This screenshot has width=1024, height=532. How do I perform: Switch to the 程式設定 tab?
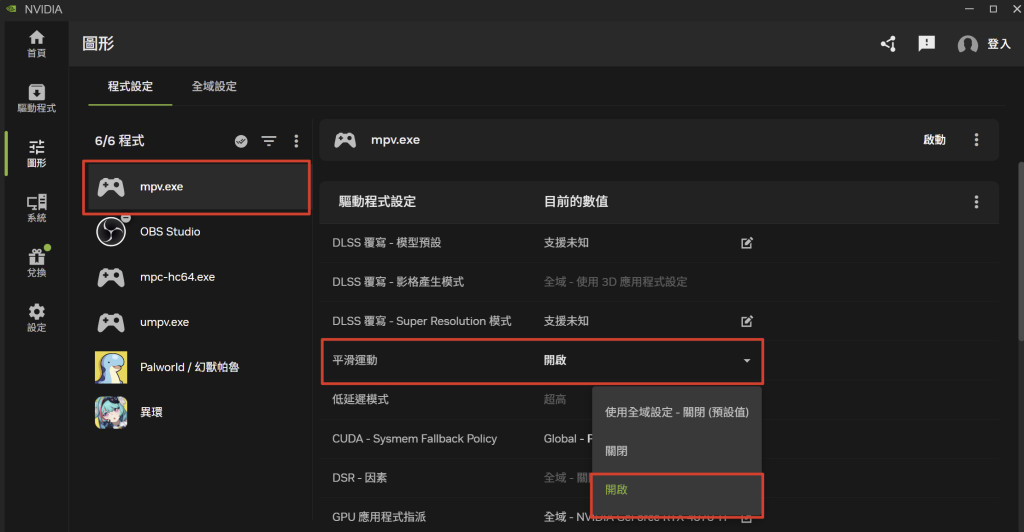(130, 86)
